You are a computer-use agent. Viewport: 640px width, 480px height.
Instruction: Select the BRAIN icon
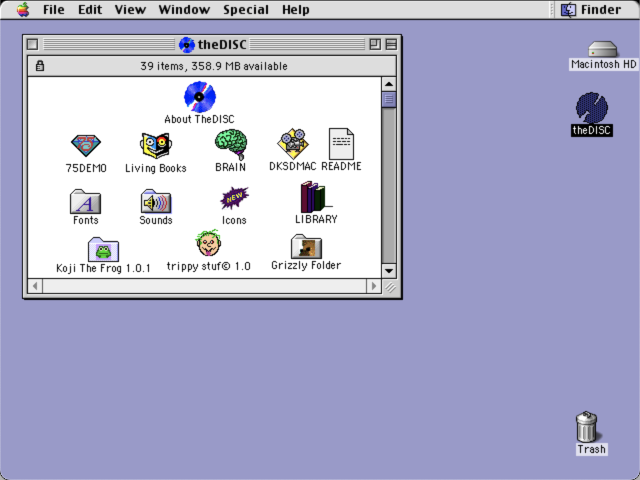231,144
